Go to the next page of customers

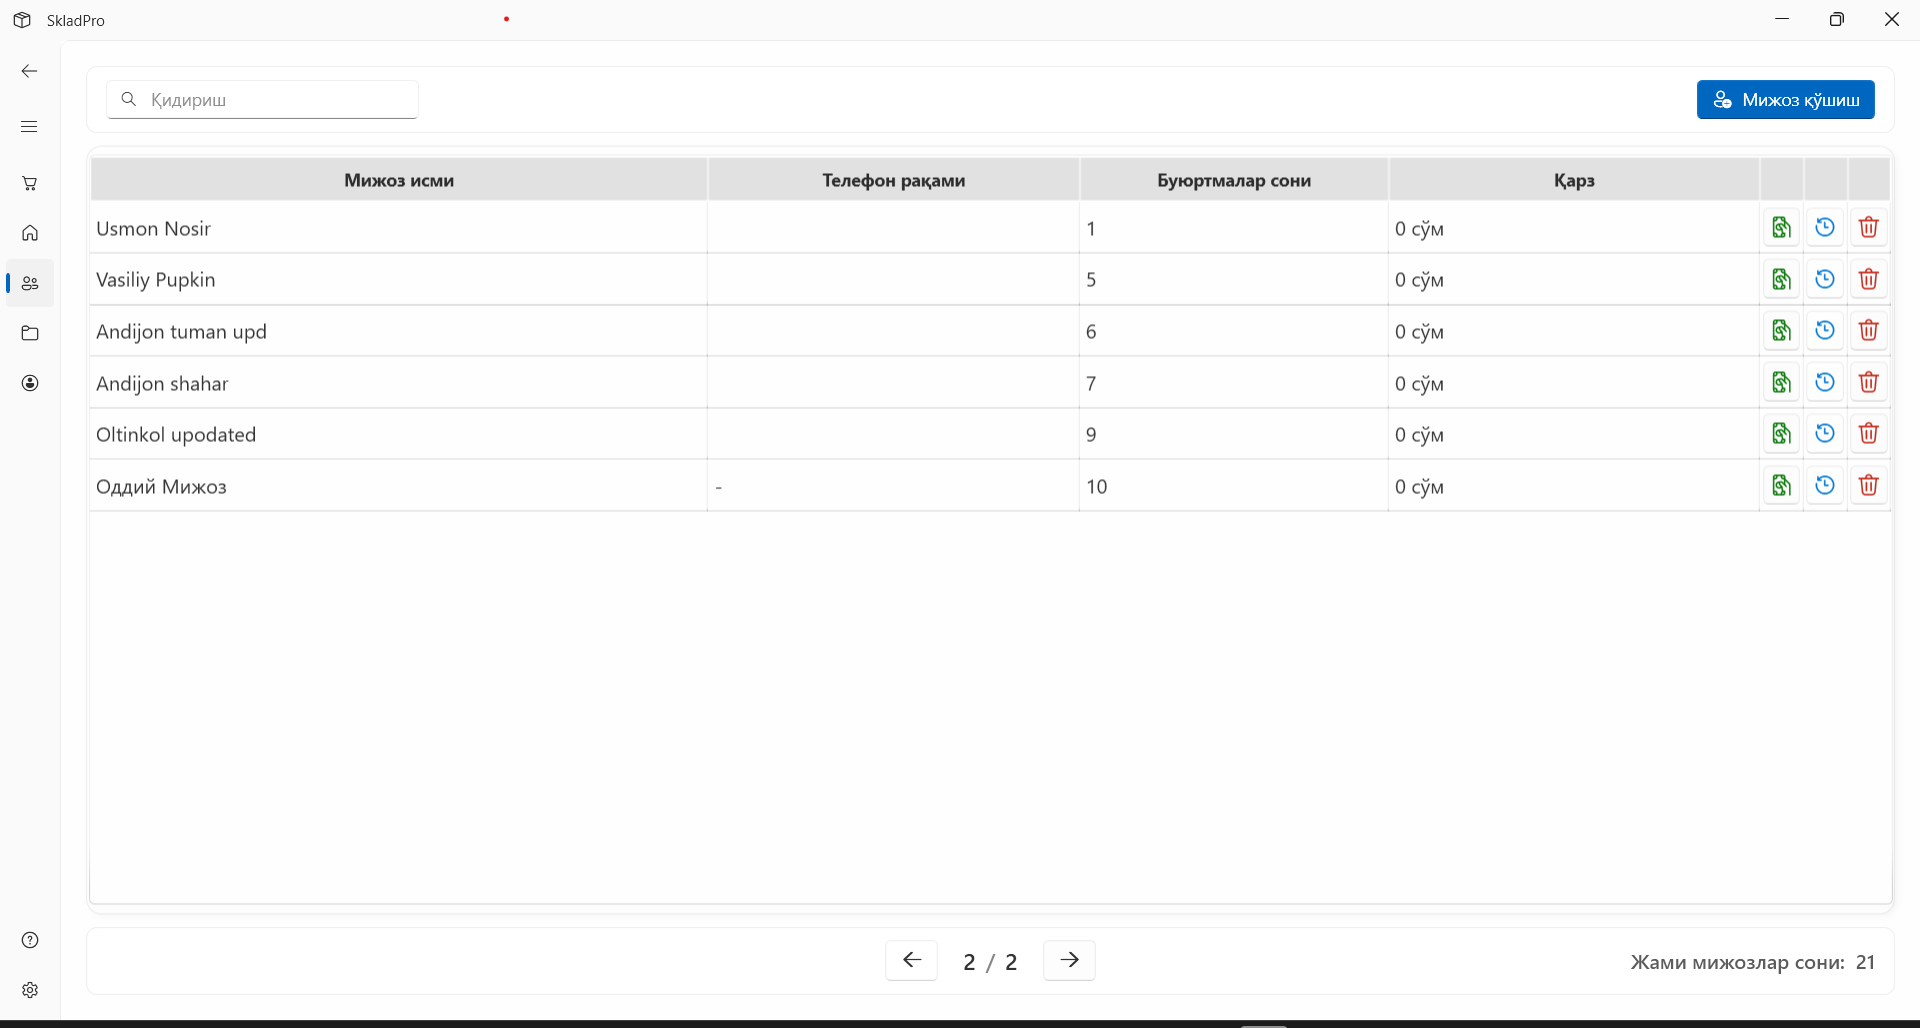1069,960
